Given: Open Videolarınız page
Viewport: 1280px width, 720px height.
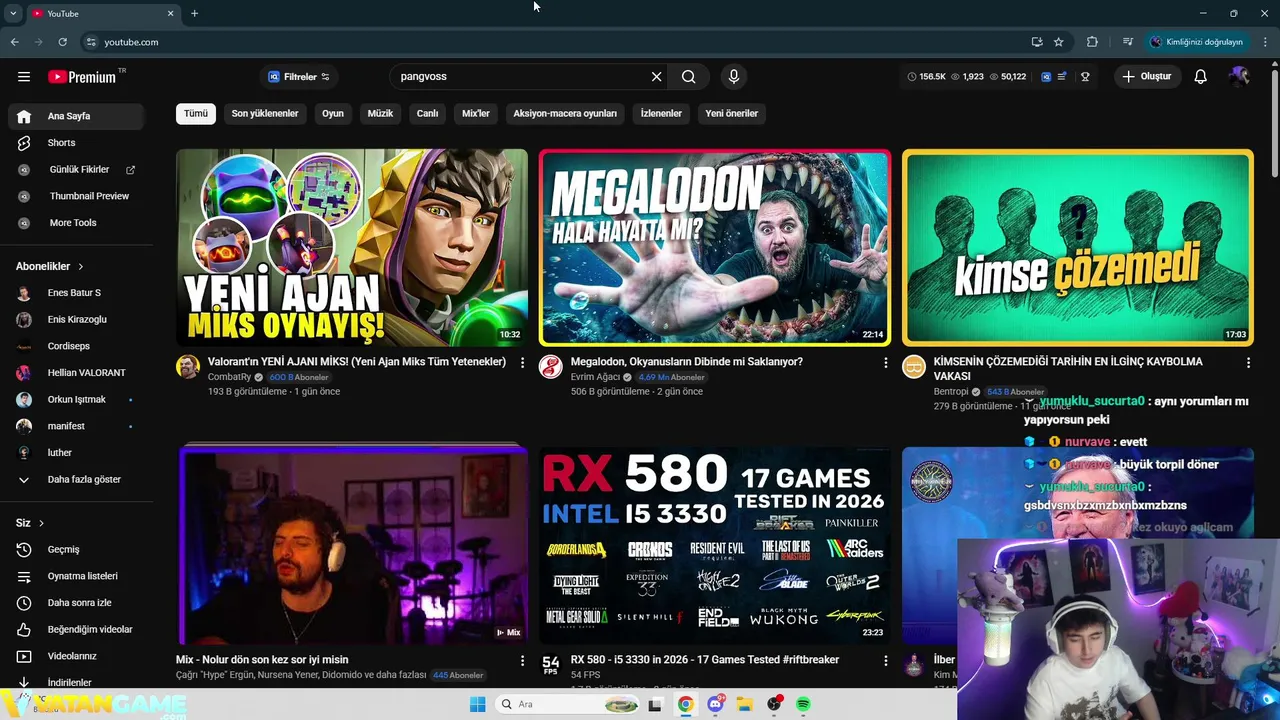Looking at the screenshot, I should (x=78, y=656).
